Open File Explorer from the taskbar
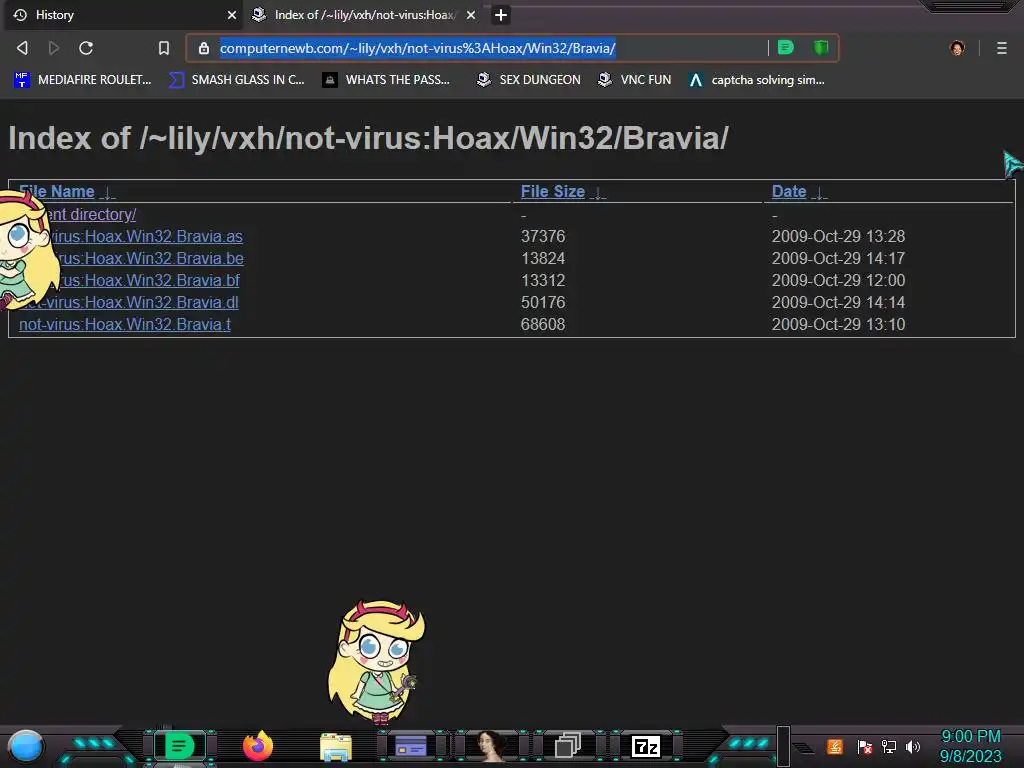 point(336,747)
